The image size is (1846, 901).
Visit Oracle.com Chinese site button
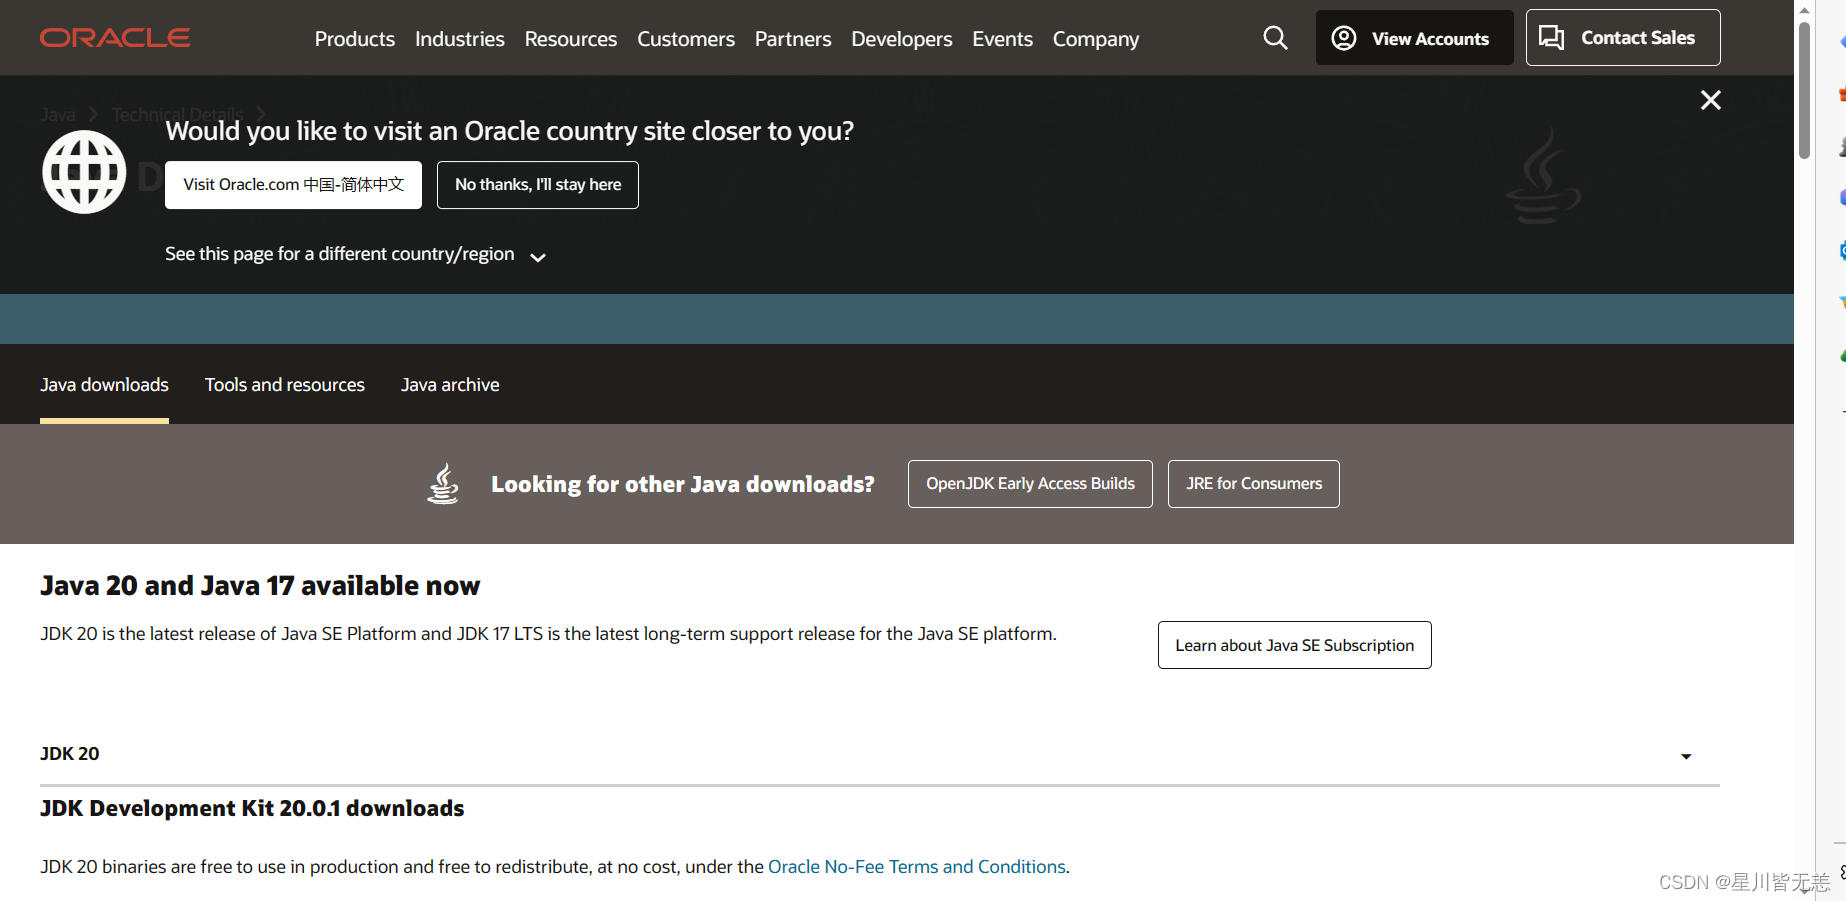click(293, 185)
